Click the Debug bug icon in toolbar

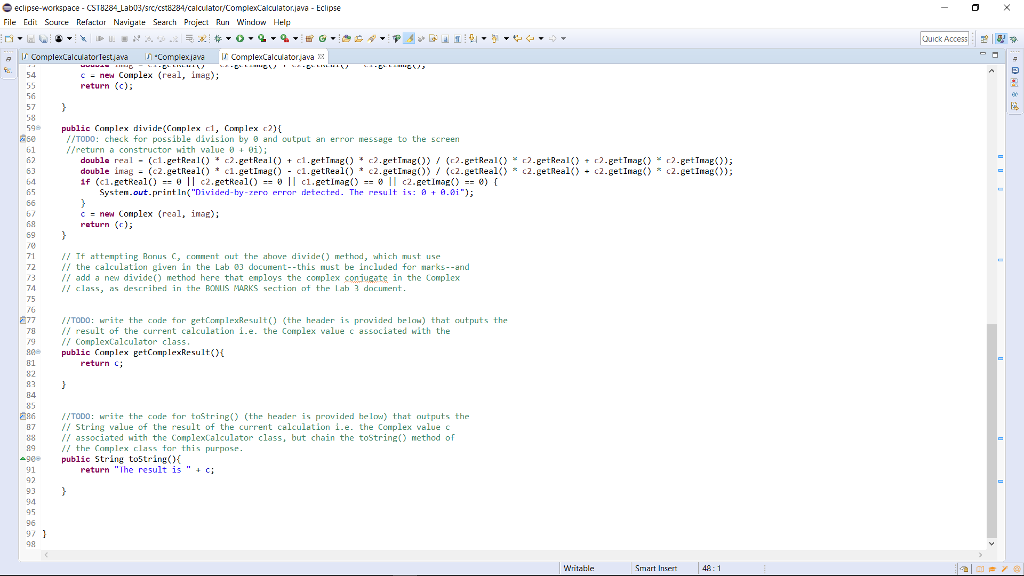217,39
